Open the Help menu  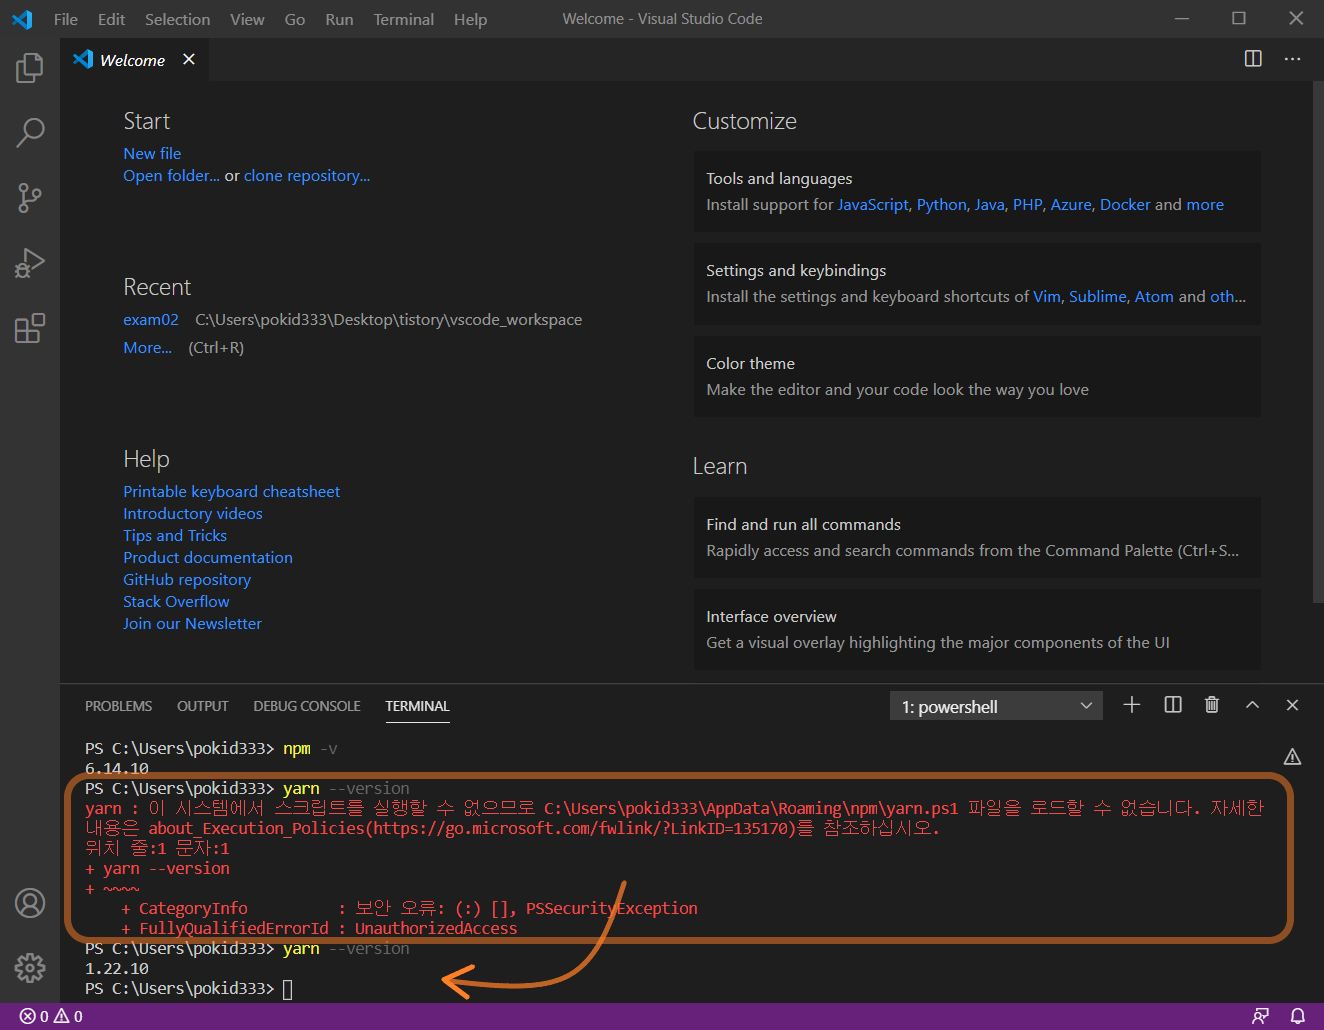click(470, 19)
